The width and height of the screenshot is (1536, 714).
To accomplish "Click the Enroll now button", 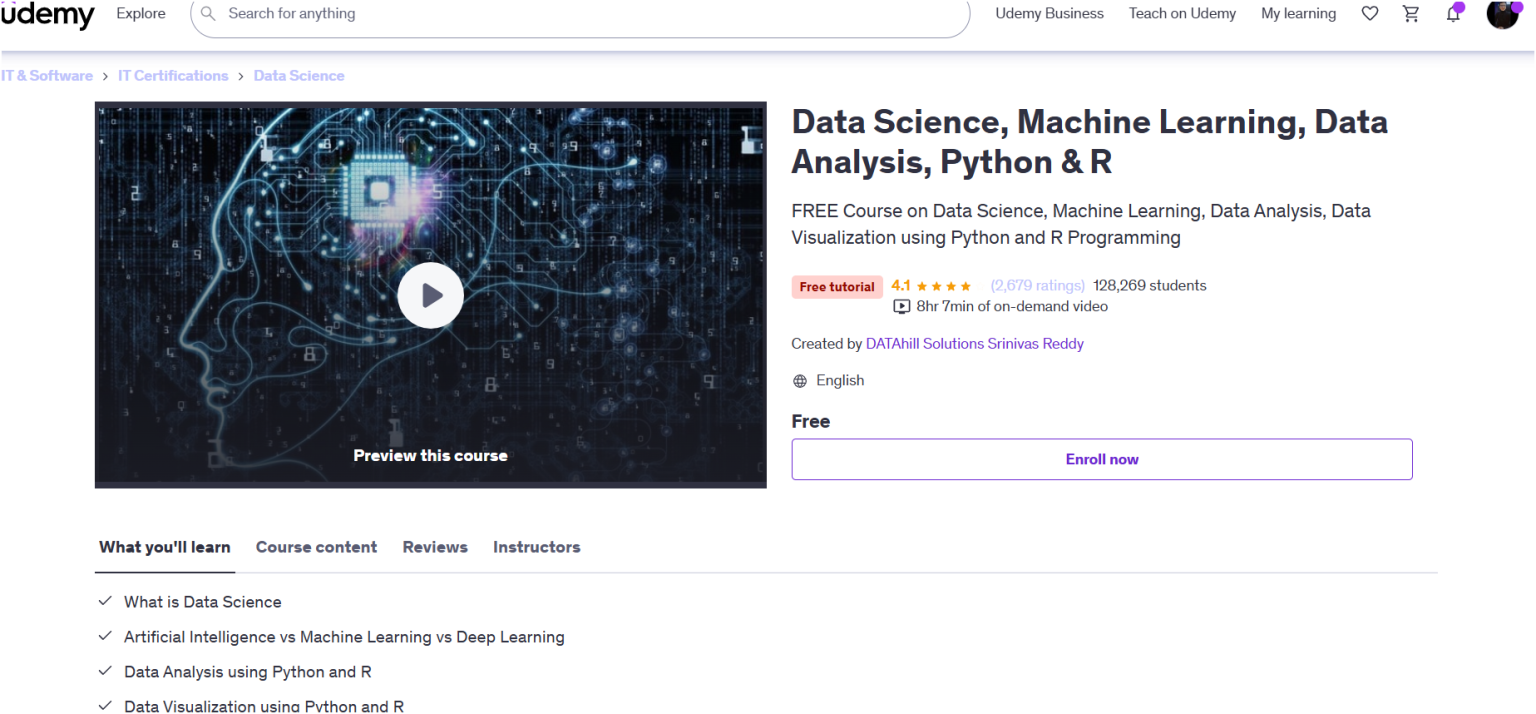I will [1101, 459].
